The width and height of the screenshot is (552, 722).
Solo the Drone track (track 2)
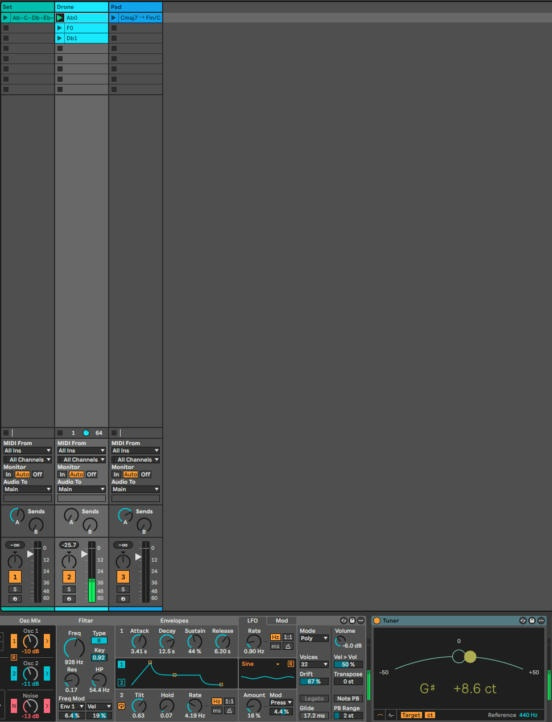coord(69,589)
